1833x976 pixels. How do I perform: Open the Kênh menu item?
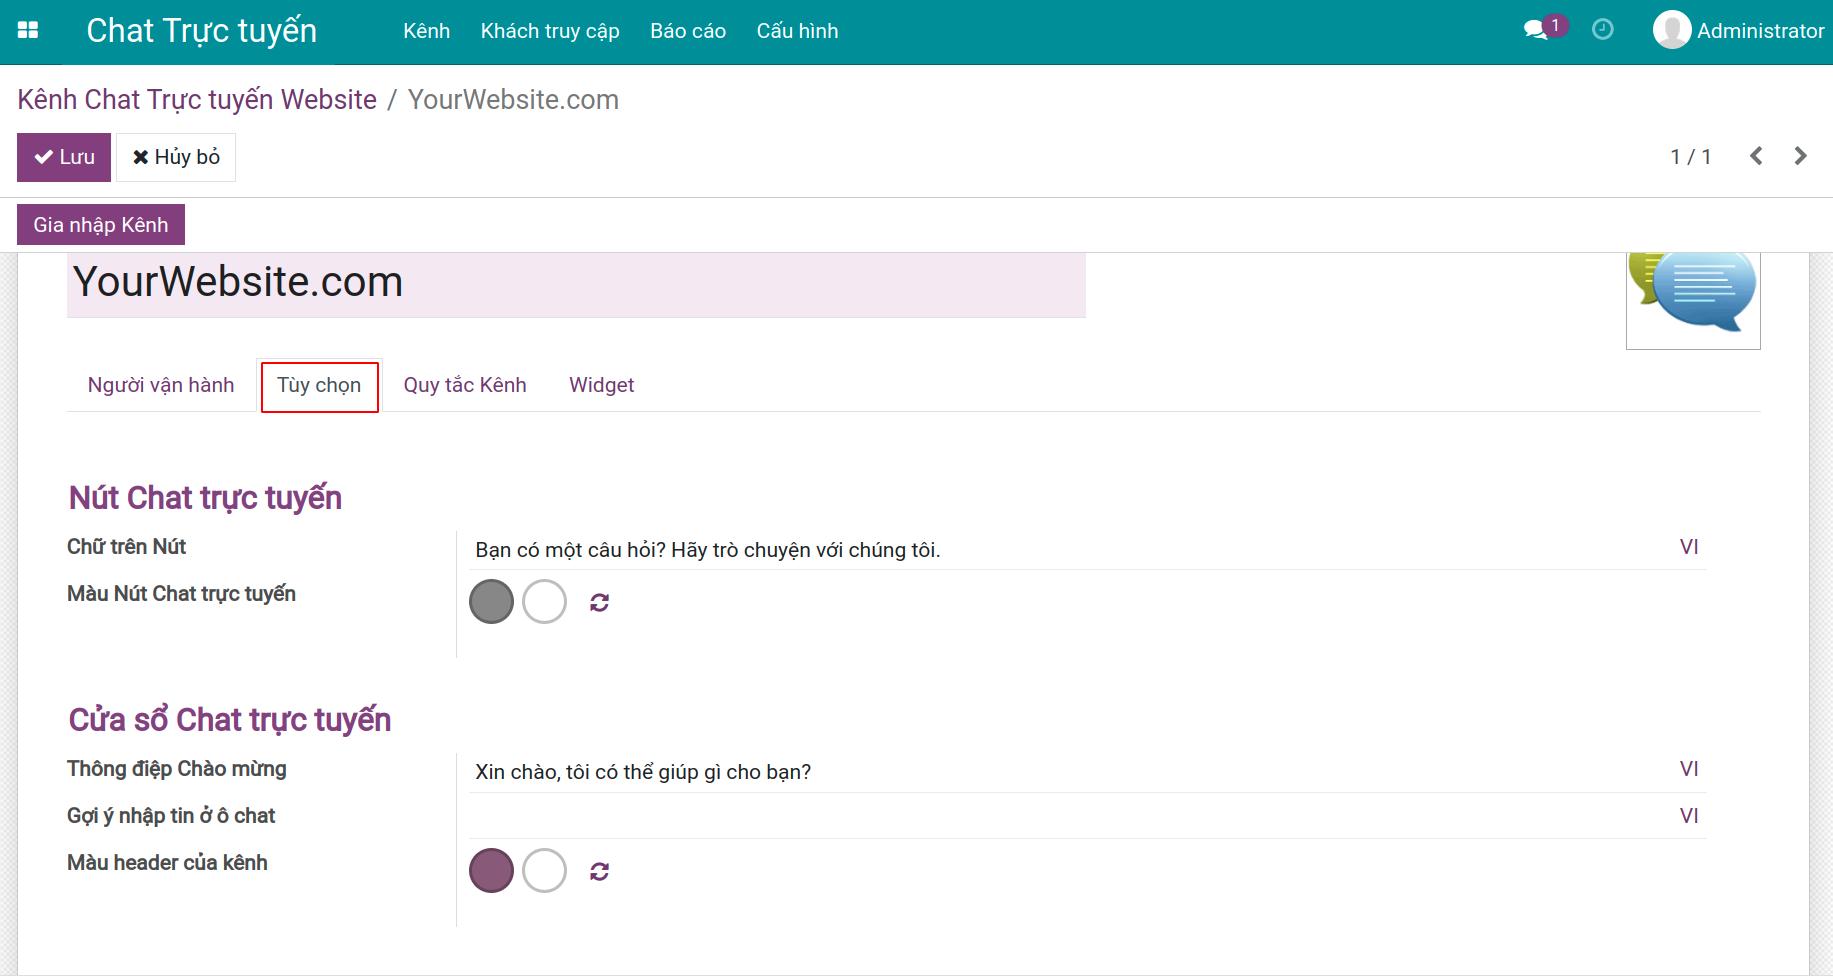[426, 31]
